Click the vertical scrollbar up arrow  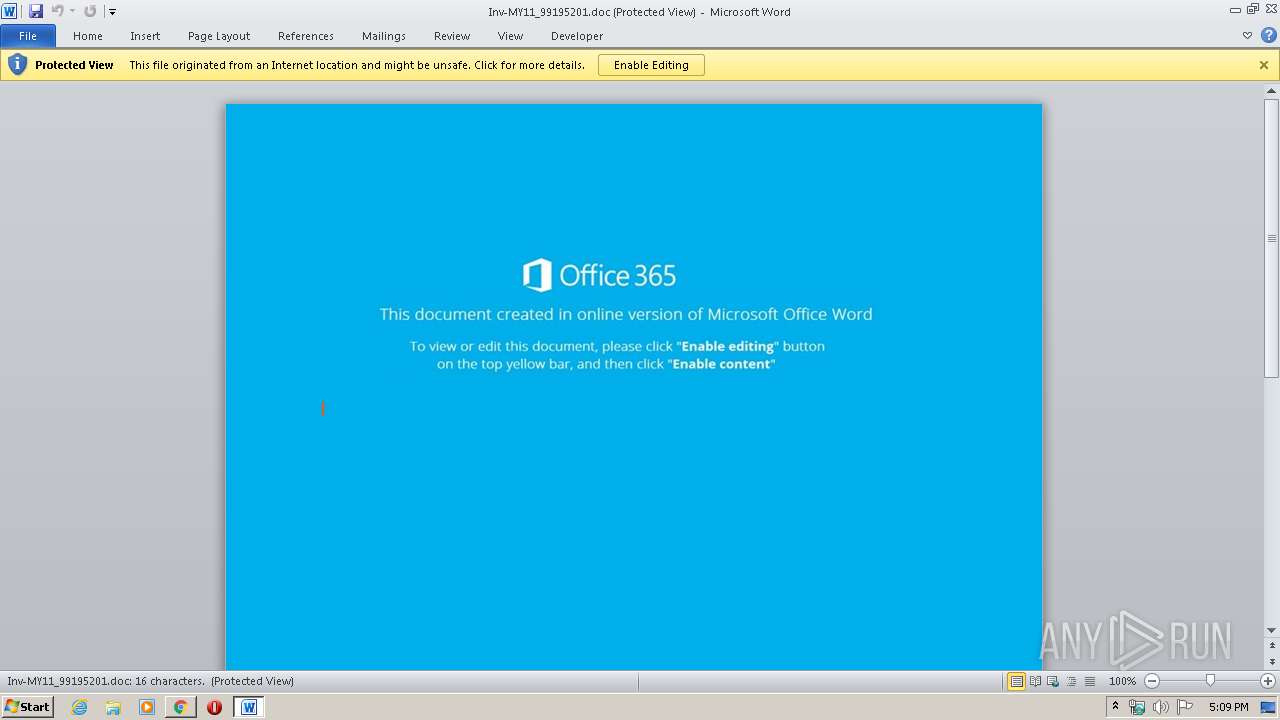click(1272, 91)
